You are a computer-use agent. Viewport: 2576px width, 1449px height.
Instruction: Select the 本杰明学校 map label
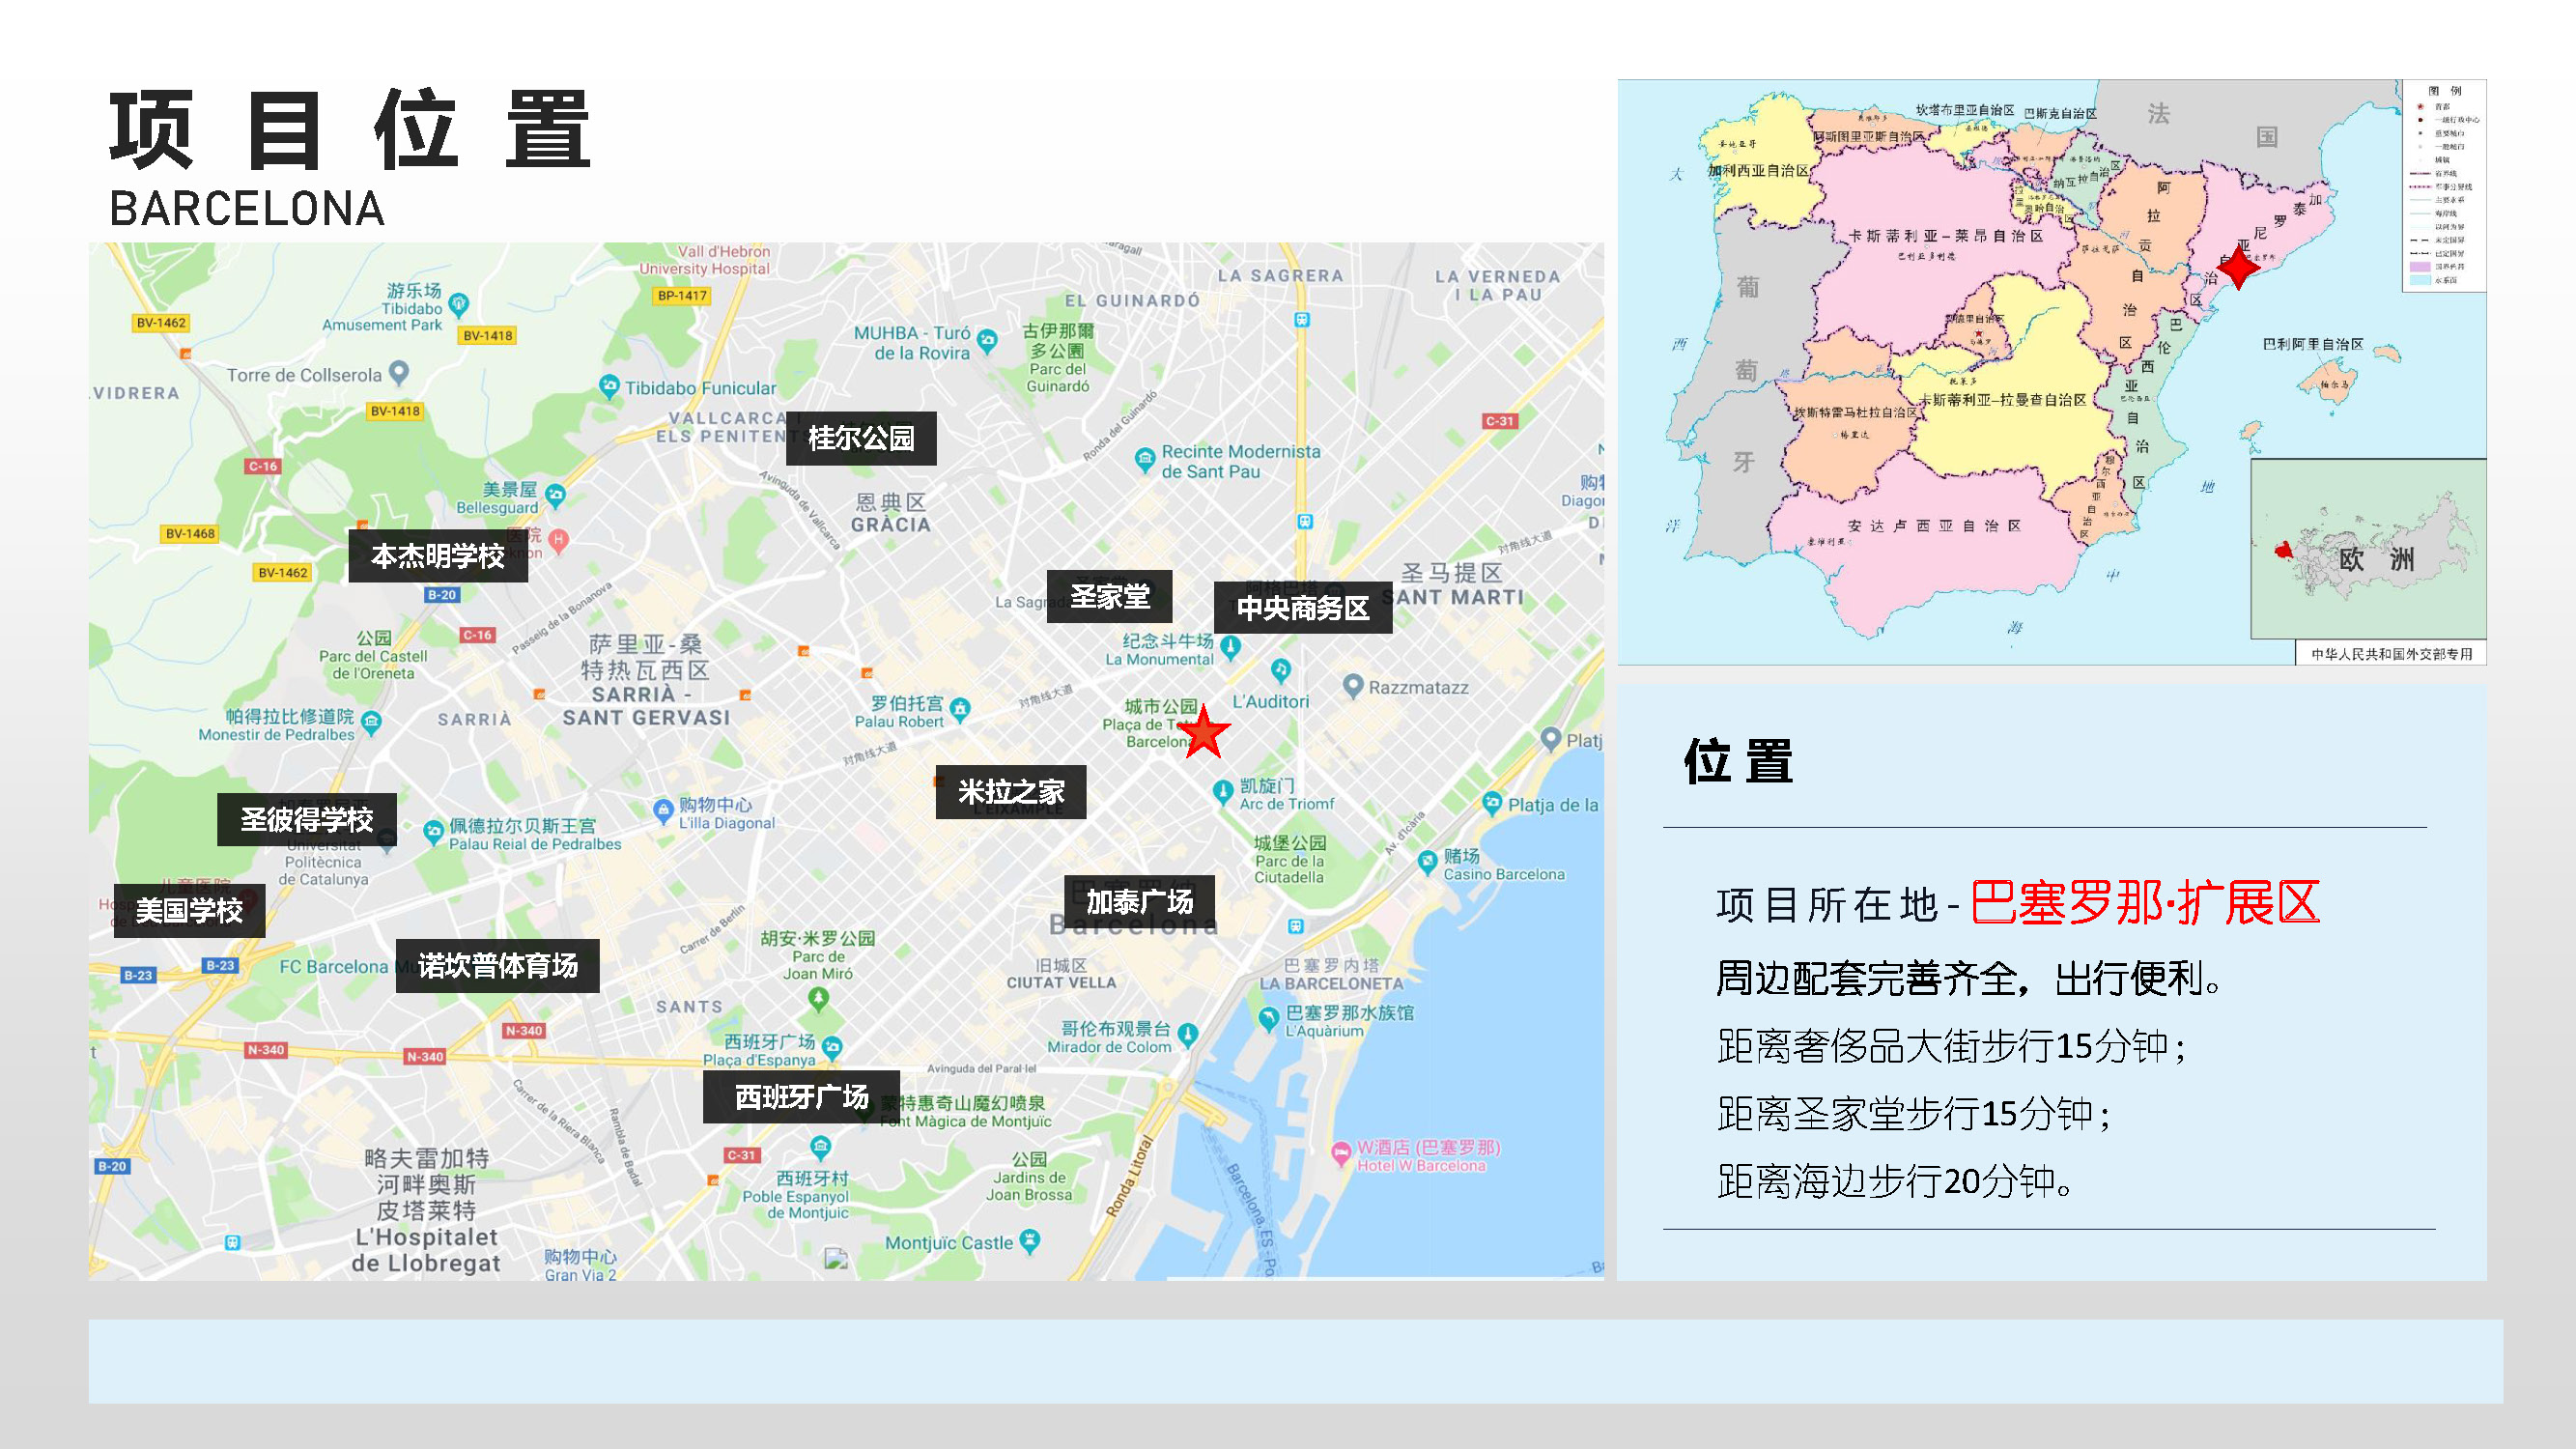pyautogui.click(x=438, y=556)
